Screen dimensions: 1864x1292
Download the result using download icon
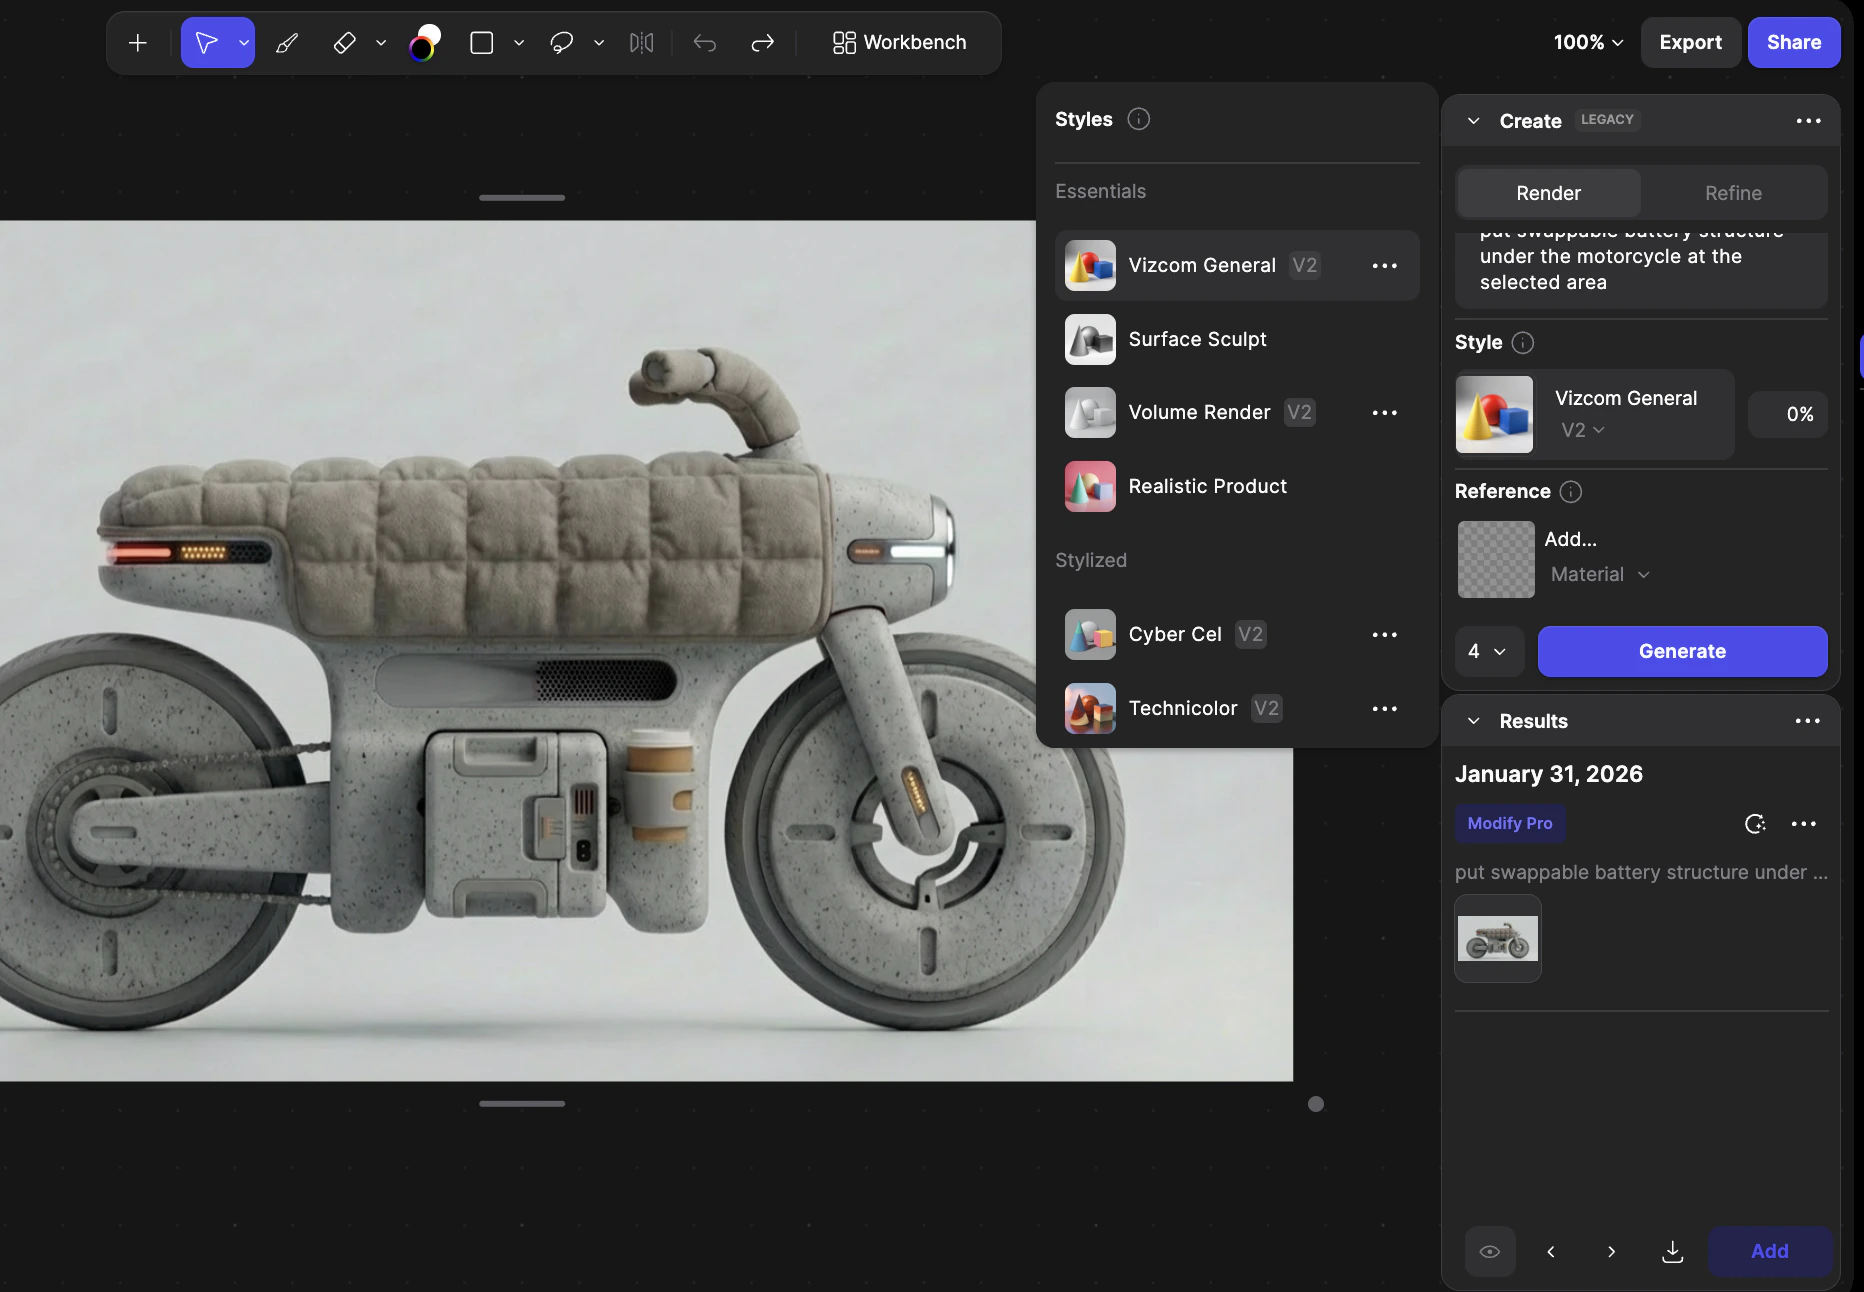[1672, 1251]
